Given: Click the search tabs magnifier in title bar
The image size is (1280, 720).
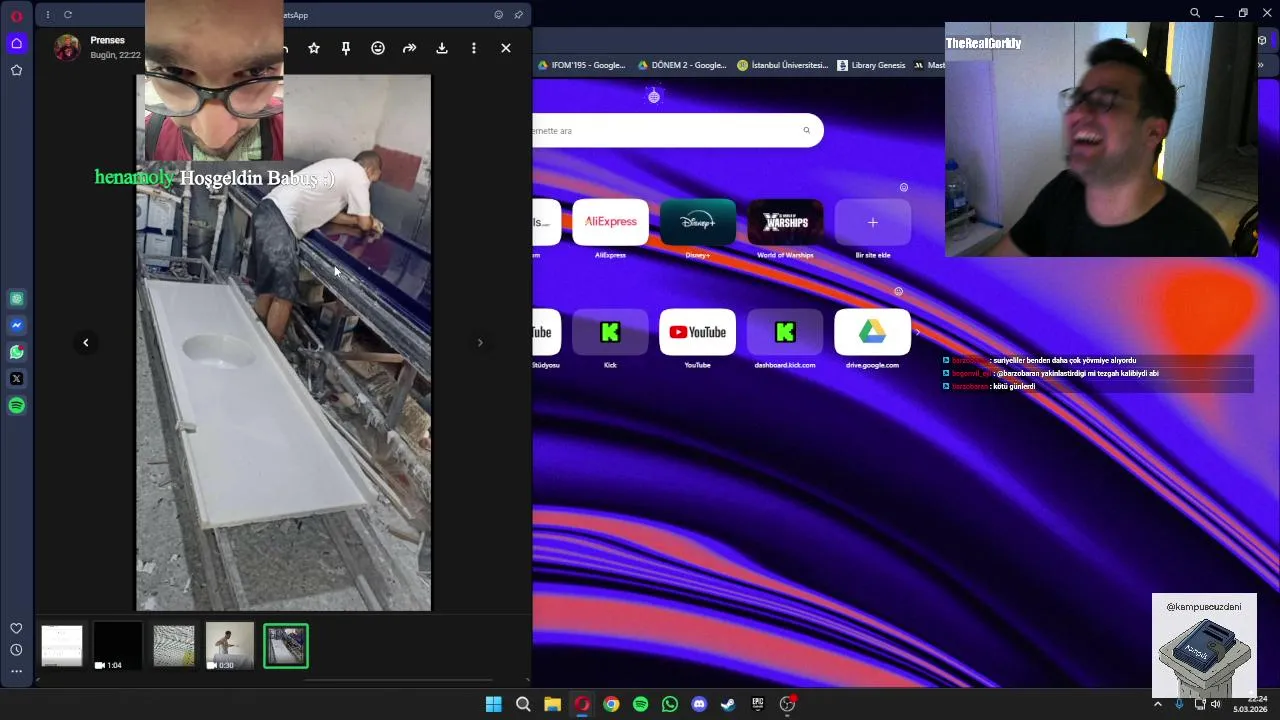Looking at the screenshot, I should [x=1195, y=13].
